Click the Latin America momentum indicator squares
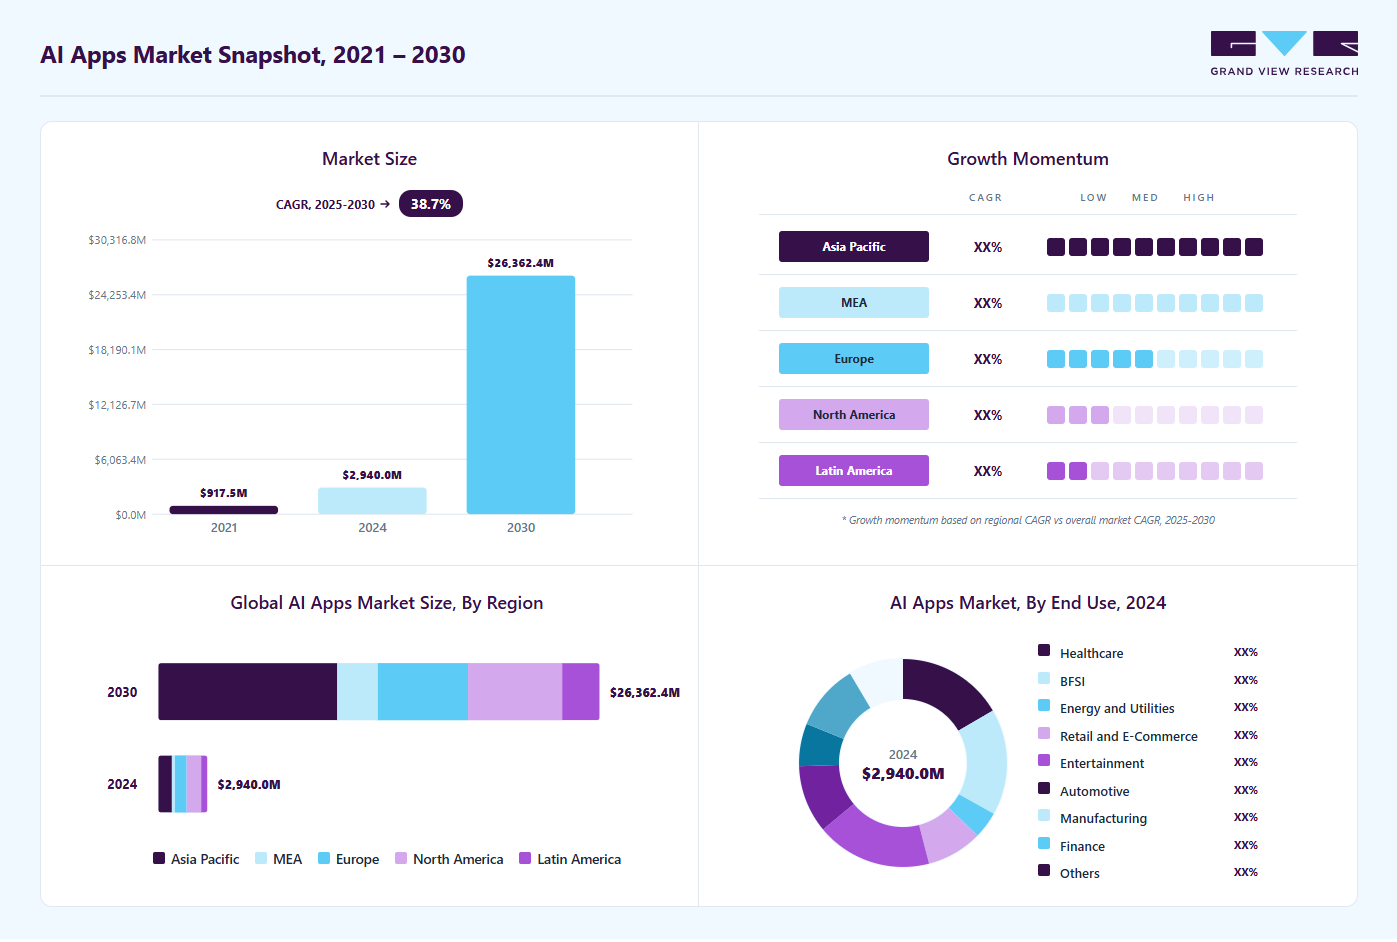Screen dimensions: 1397x942 click(1155, 471)
